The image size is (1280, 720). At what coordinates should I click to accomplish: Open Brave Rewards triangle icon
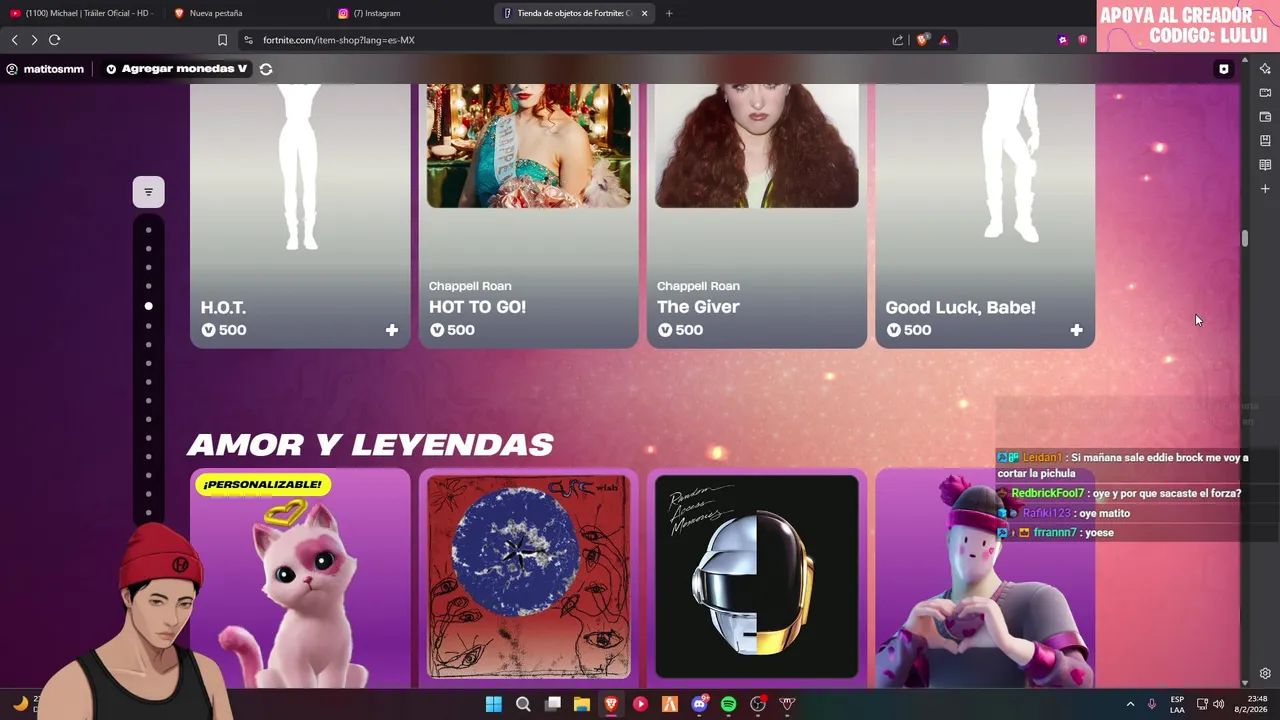point(944,40)
